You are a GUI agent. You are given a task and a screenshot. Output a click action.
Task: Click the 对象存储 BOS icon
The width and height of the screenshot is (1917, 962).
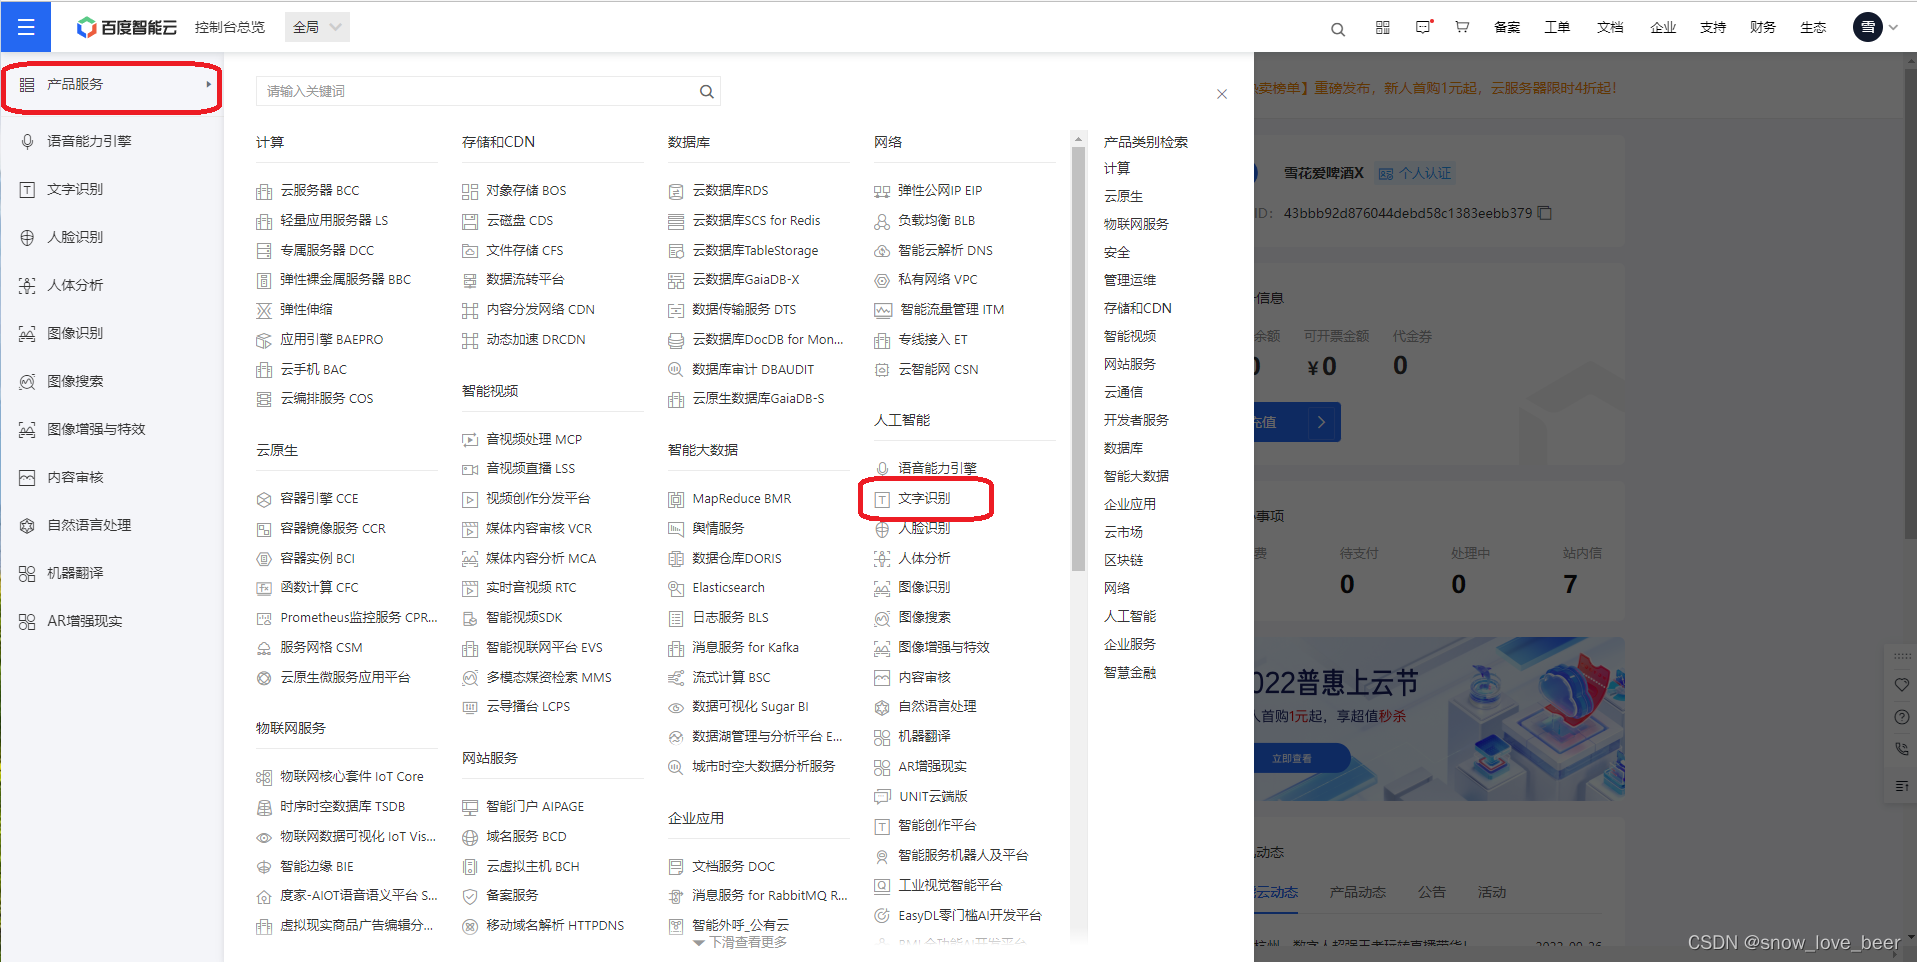tap(470, 191)
